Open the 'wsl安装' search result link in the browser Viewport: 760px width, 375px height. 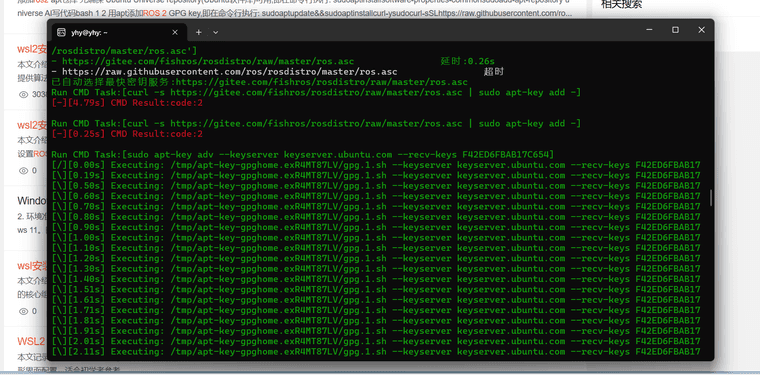tap(32, 266)
